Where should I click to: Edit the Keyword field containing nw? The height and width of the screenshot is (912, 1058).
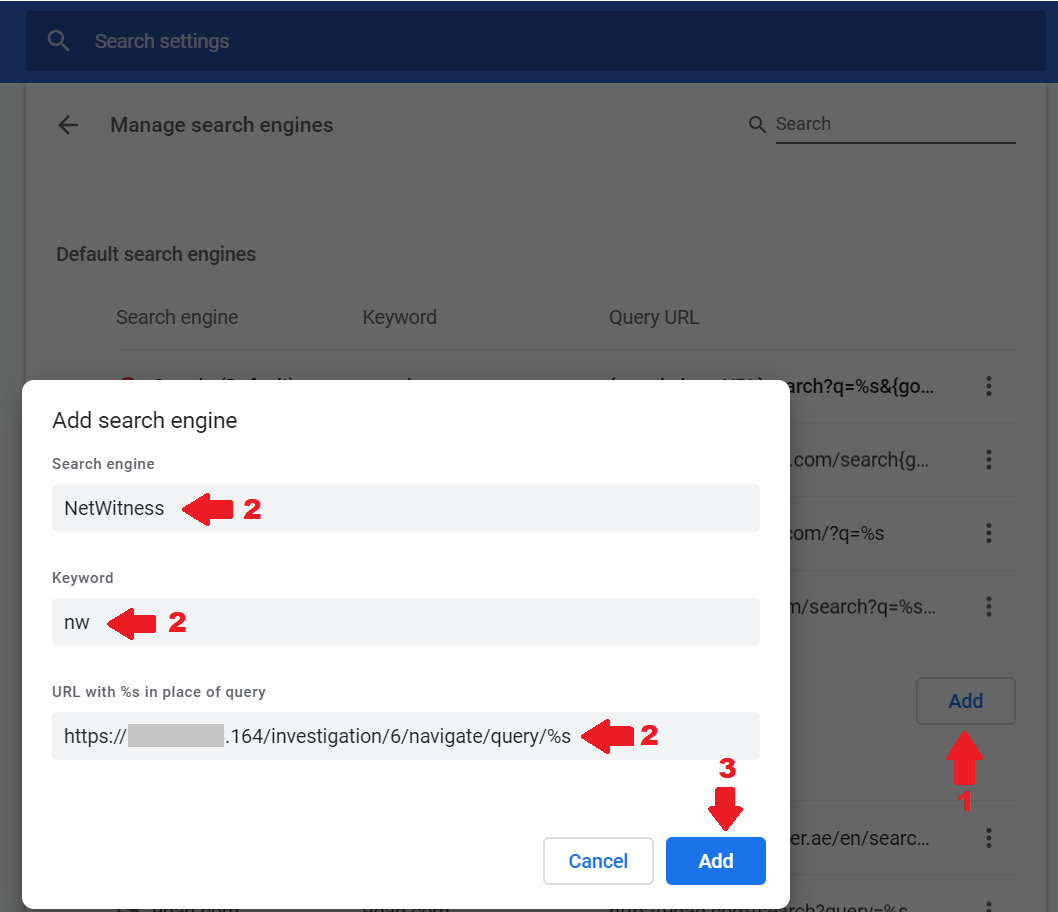[x=406, y=622]
